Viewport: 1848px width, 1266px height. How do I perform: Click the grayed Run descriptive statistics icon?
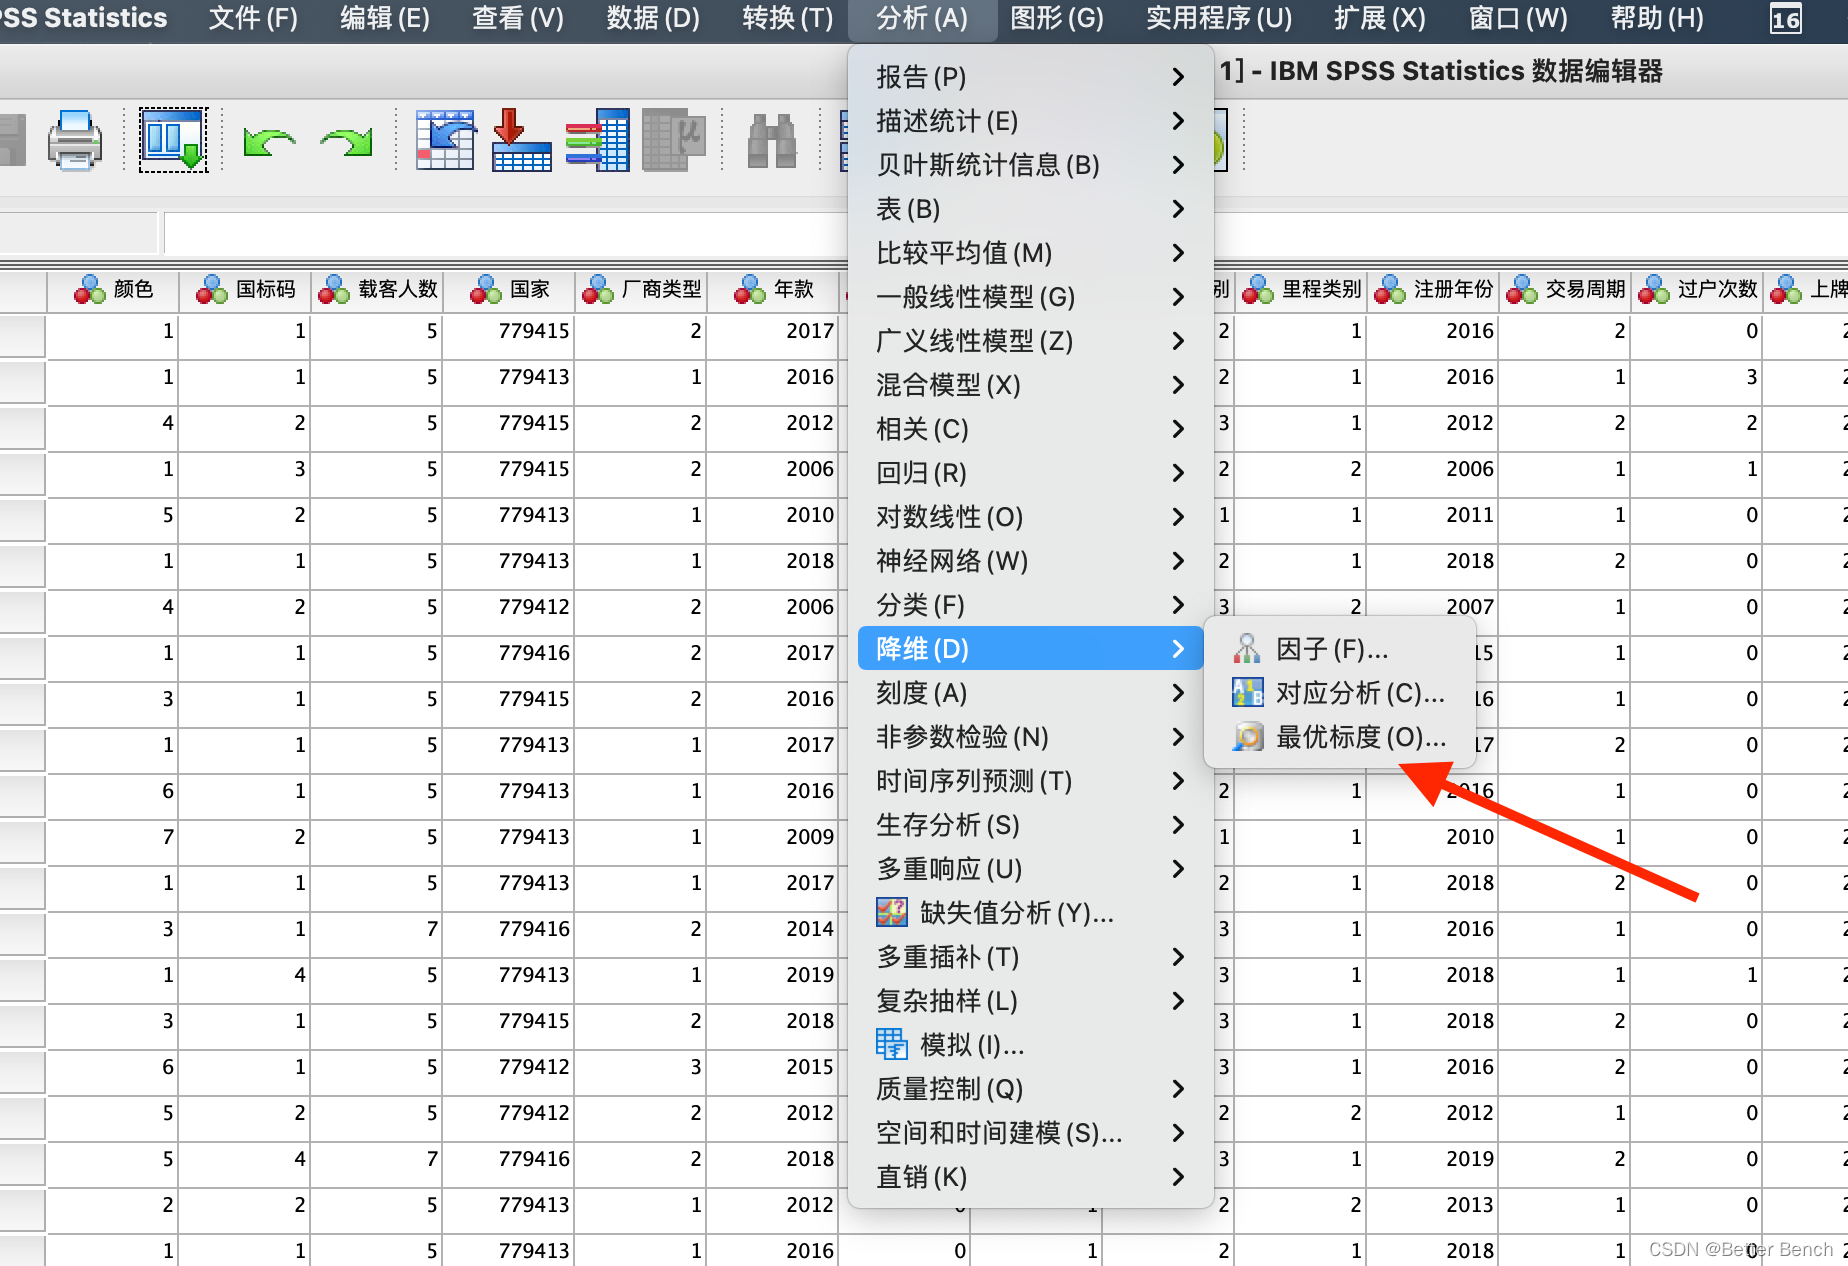(673, 140)
